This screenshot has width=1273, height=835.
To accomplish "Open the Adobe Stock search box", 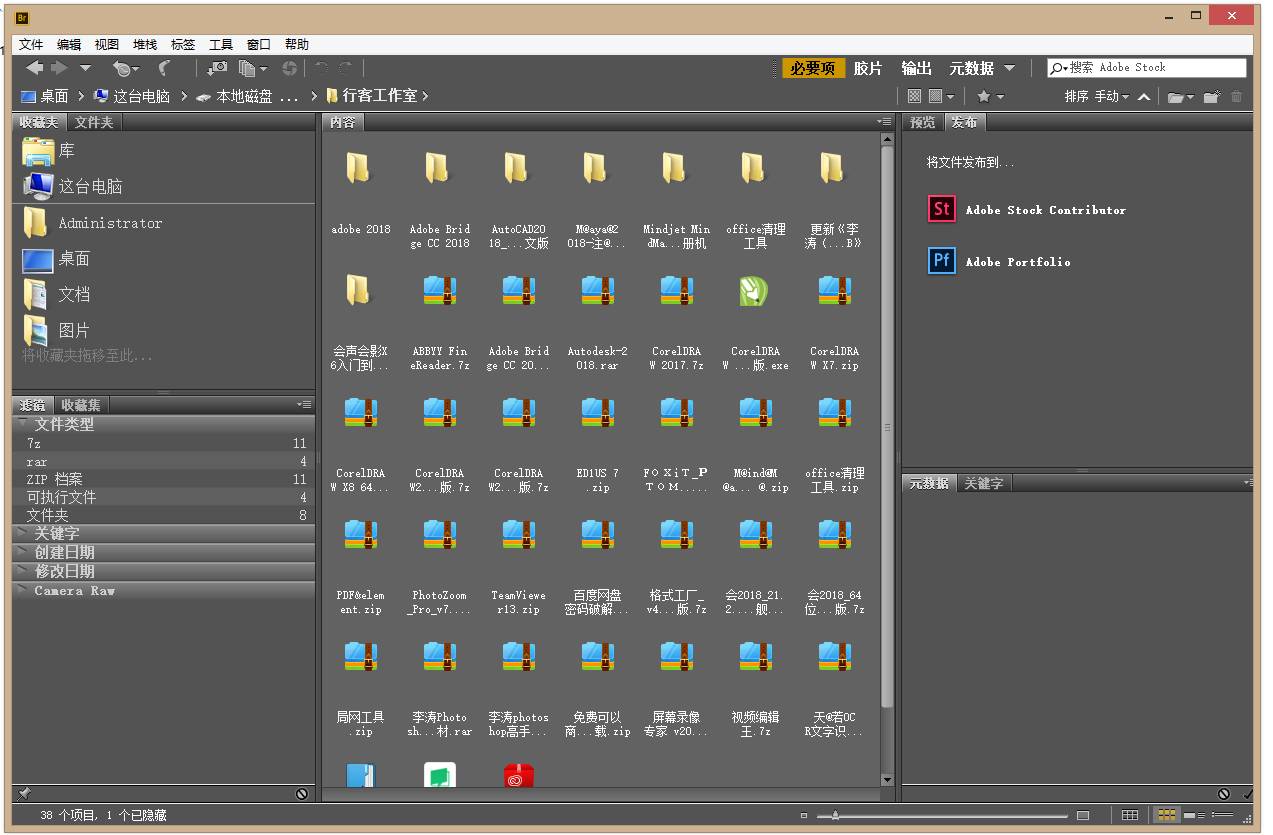I will coord(1146,67).
